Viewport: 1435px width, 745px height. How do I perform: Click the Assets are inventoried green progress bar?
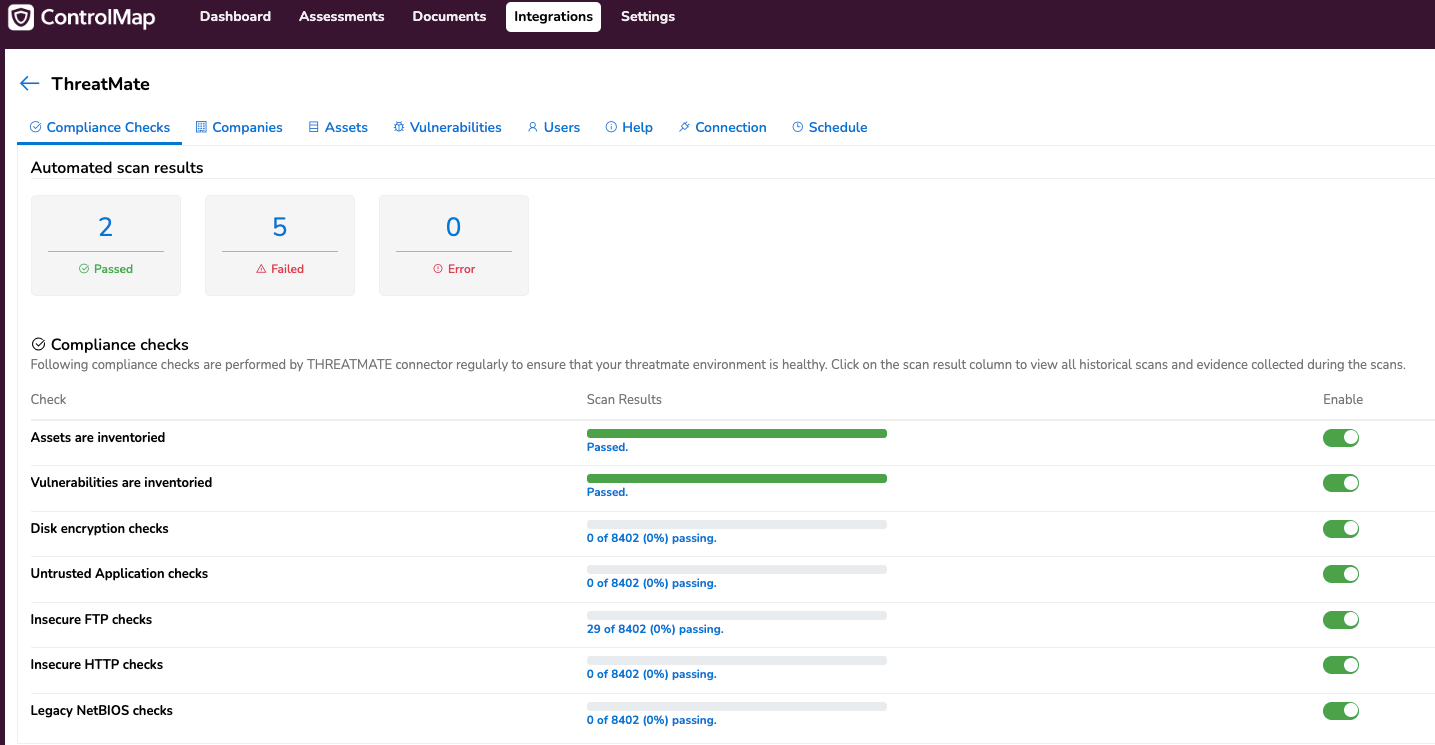tap(737, 433)
